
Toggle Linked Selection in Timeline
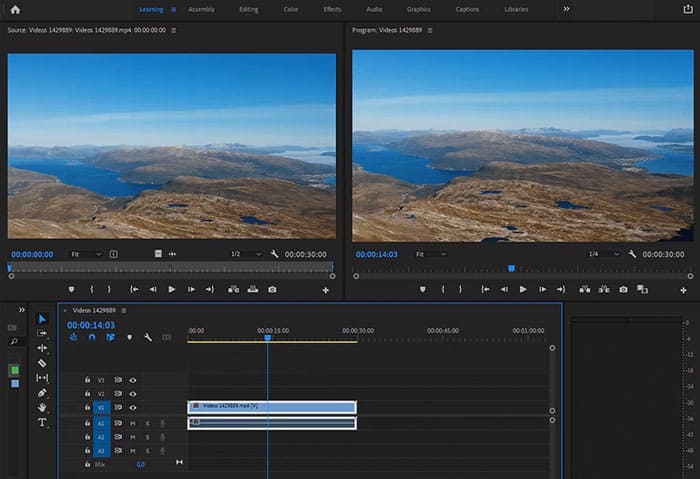pyautogui.click(x=110, y=337)
